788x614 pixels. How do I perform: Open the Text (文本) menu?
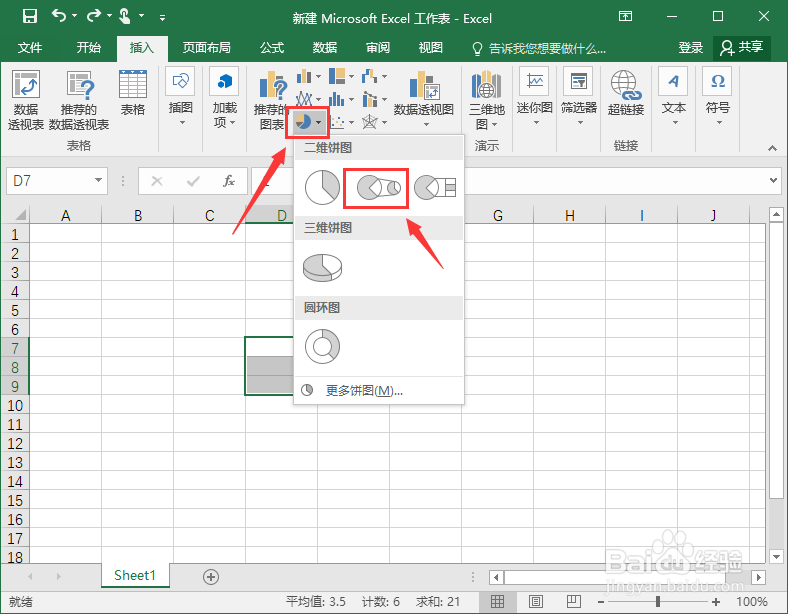(673, 98)
